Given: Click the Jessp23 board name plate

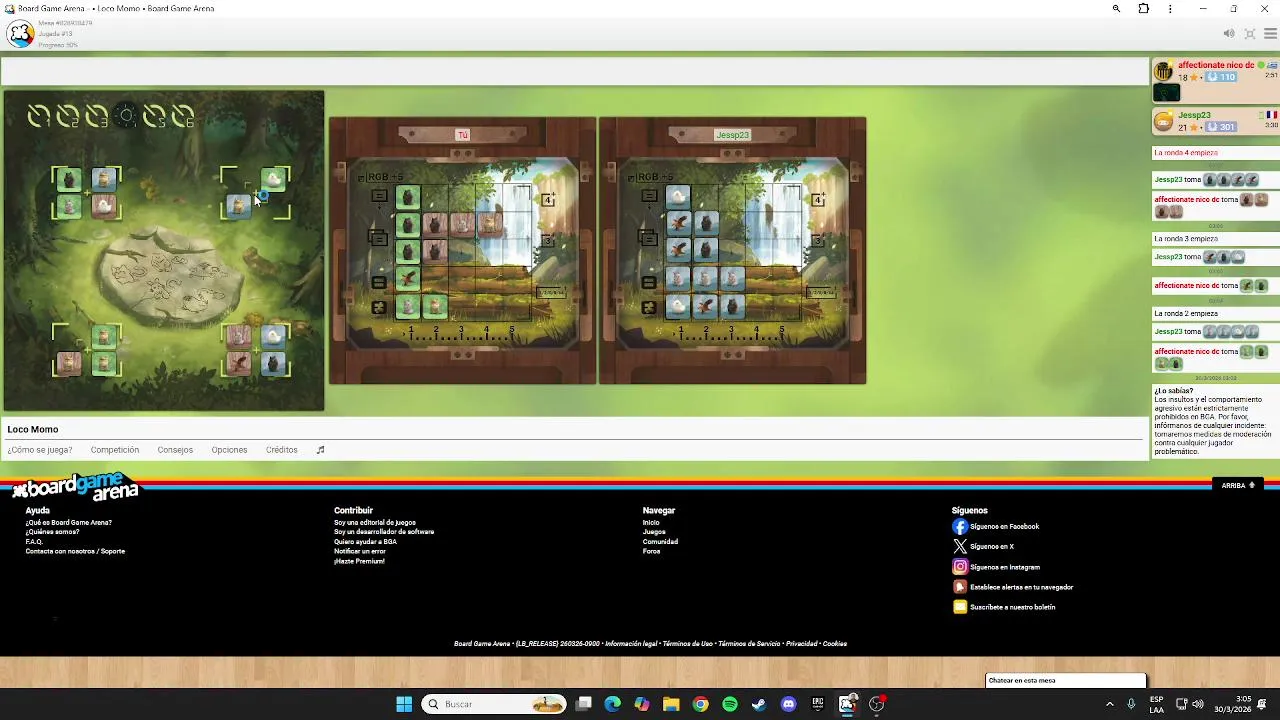Looking at the screenshot, I should 732,135.
